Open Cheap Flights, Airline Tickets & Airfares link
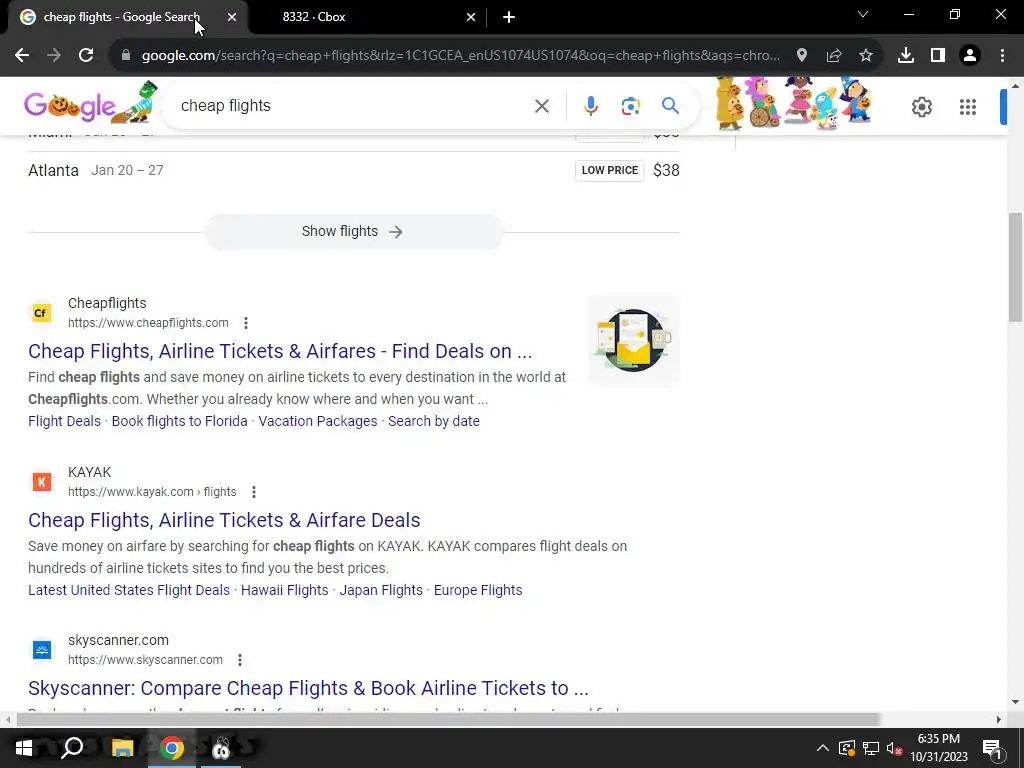The image size is (1024, 768). click(280, 351)
